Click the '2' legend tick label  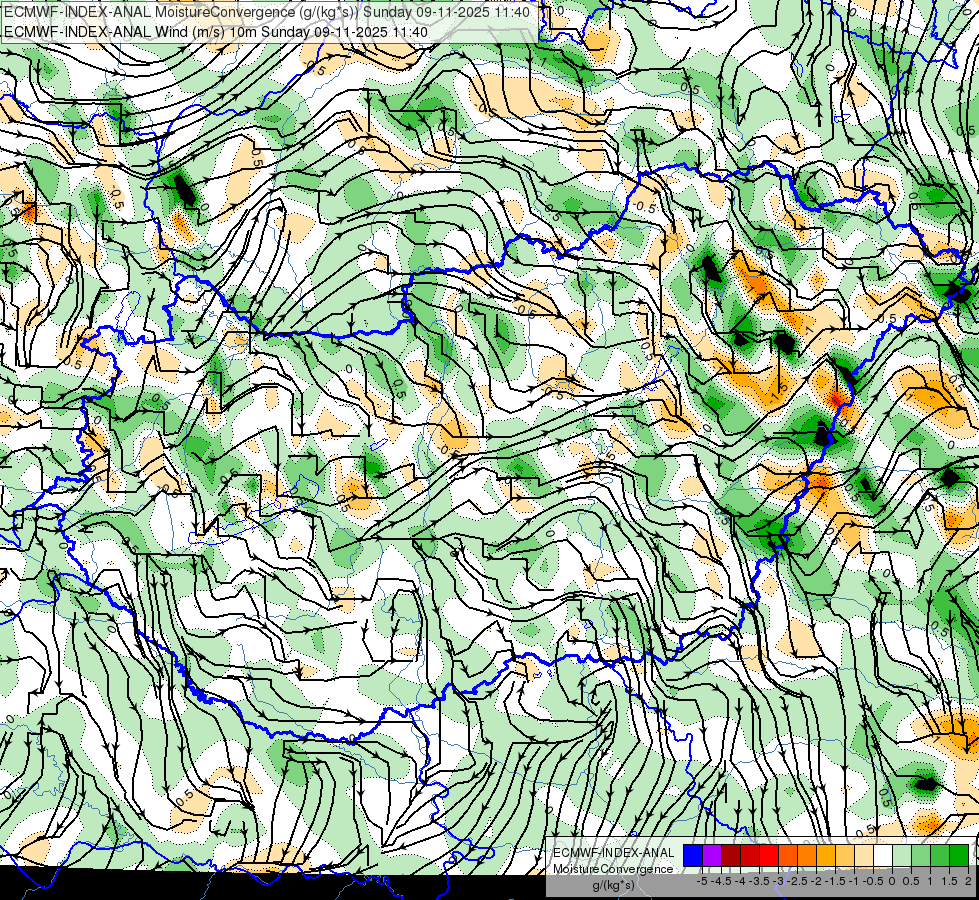pyautogui.click(x=968, y=881)
